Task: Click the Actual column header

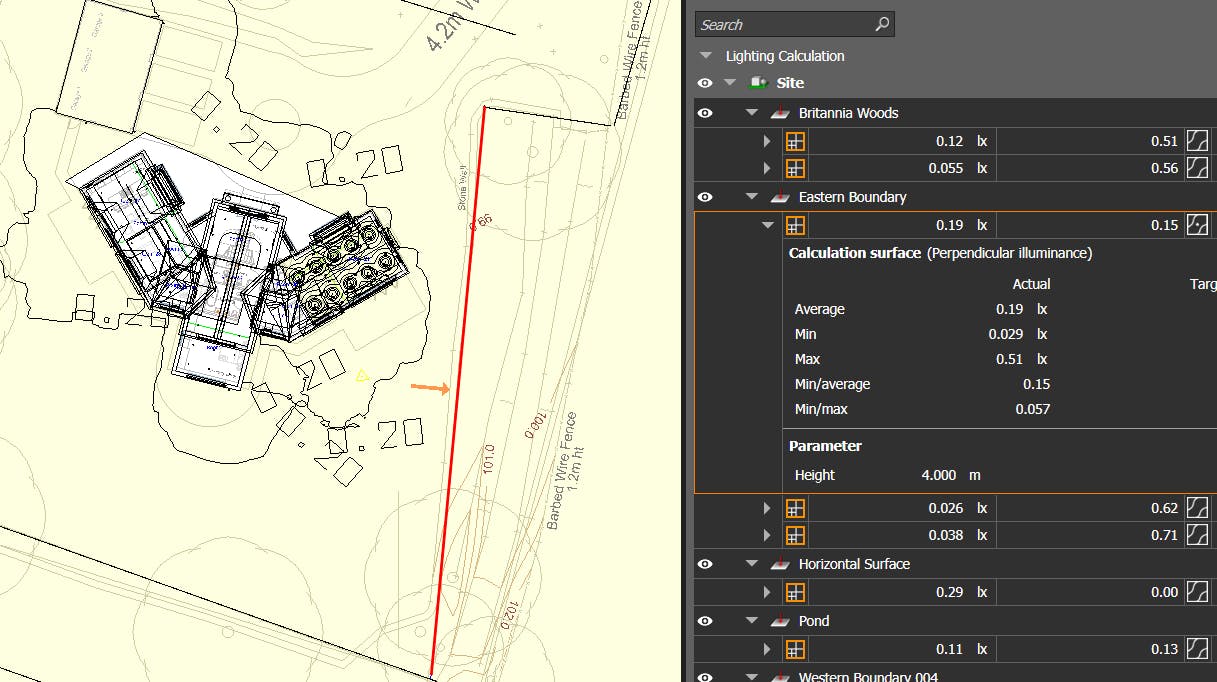Action: coord(1031,284)
